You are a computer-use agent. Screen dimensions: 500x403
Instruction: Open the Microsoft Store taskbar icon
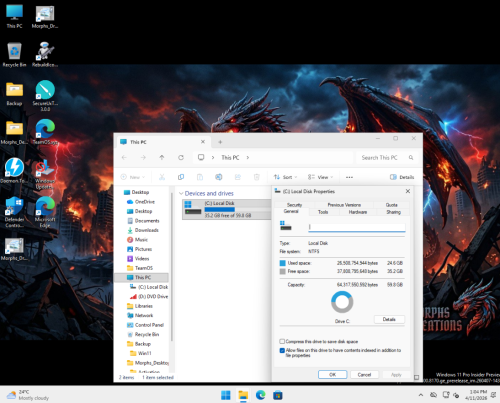pyautogui.click(x=278, y=395)
